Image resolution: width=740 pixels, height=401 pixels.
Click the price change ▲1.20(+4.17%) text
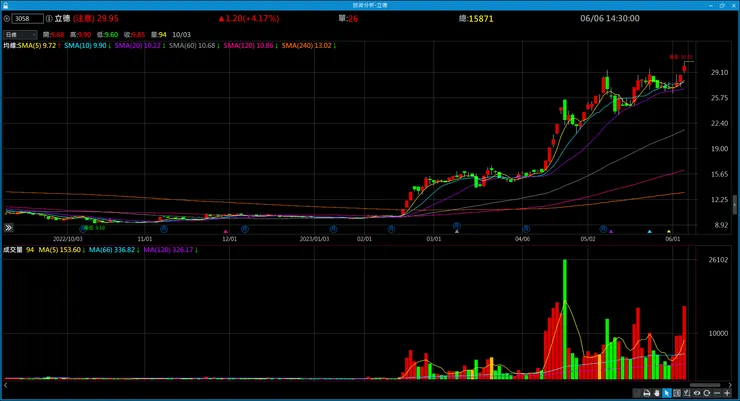[x=249, y=18]
